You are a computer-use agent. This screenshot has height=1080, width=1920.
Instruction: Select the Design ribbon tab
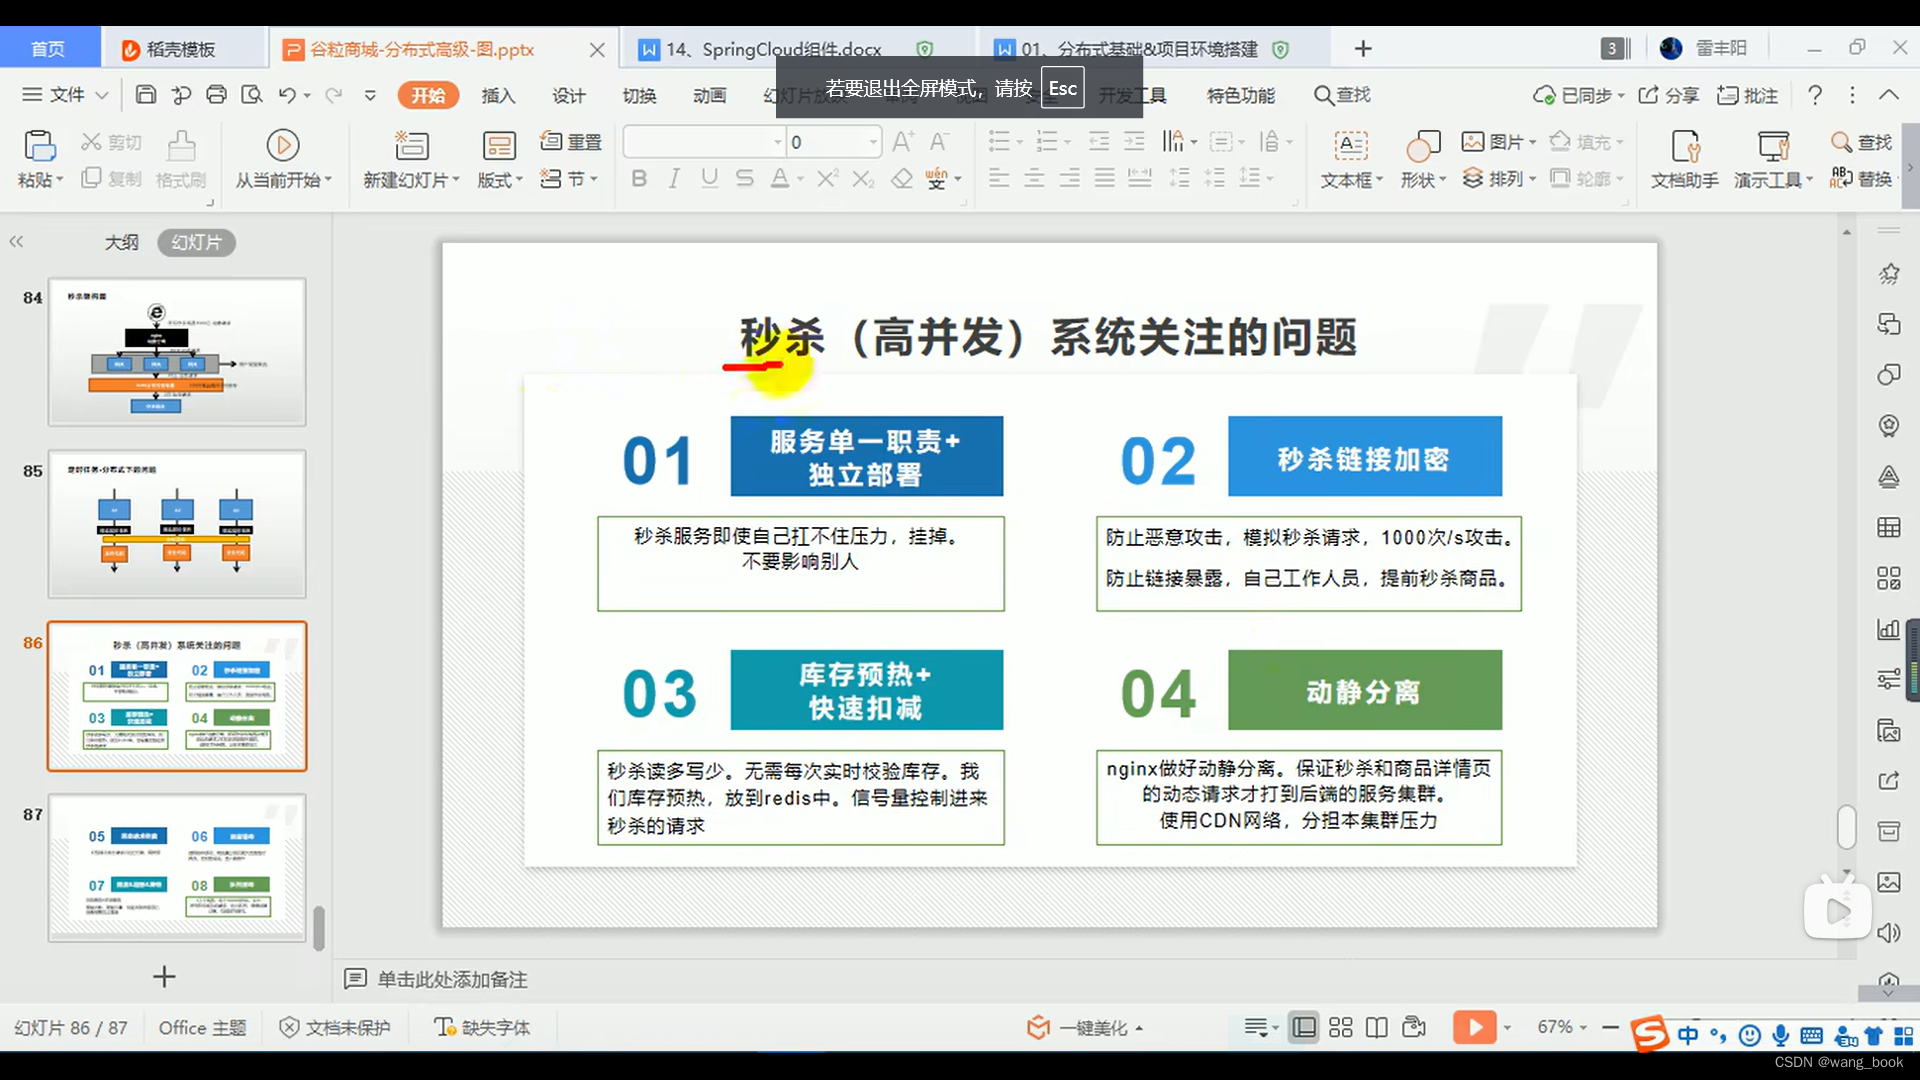tap(570, 95)
